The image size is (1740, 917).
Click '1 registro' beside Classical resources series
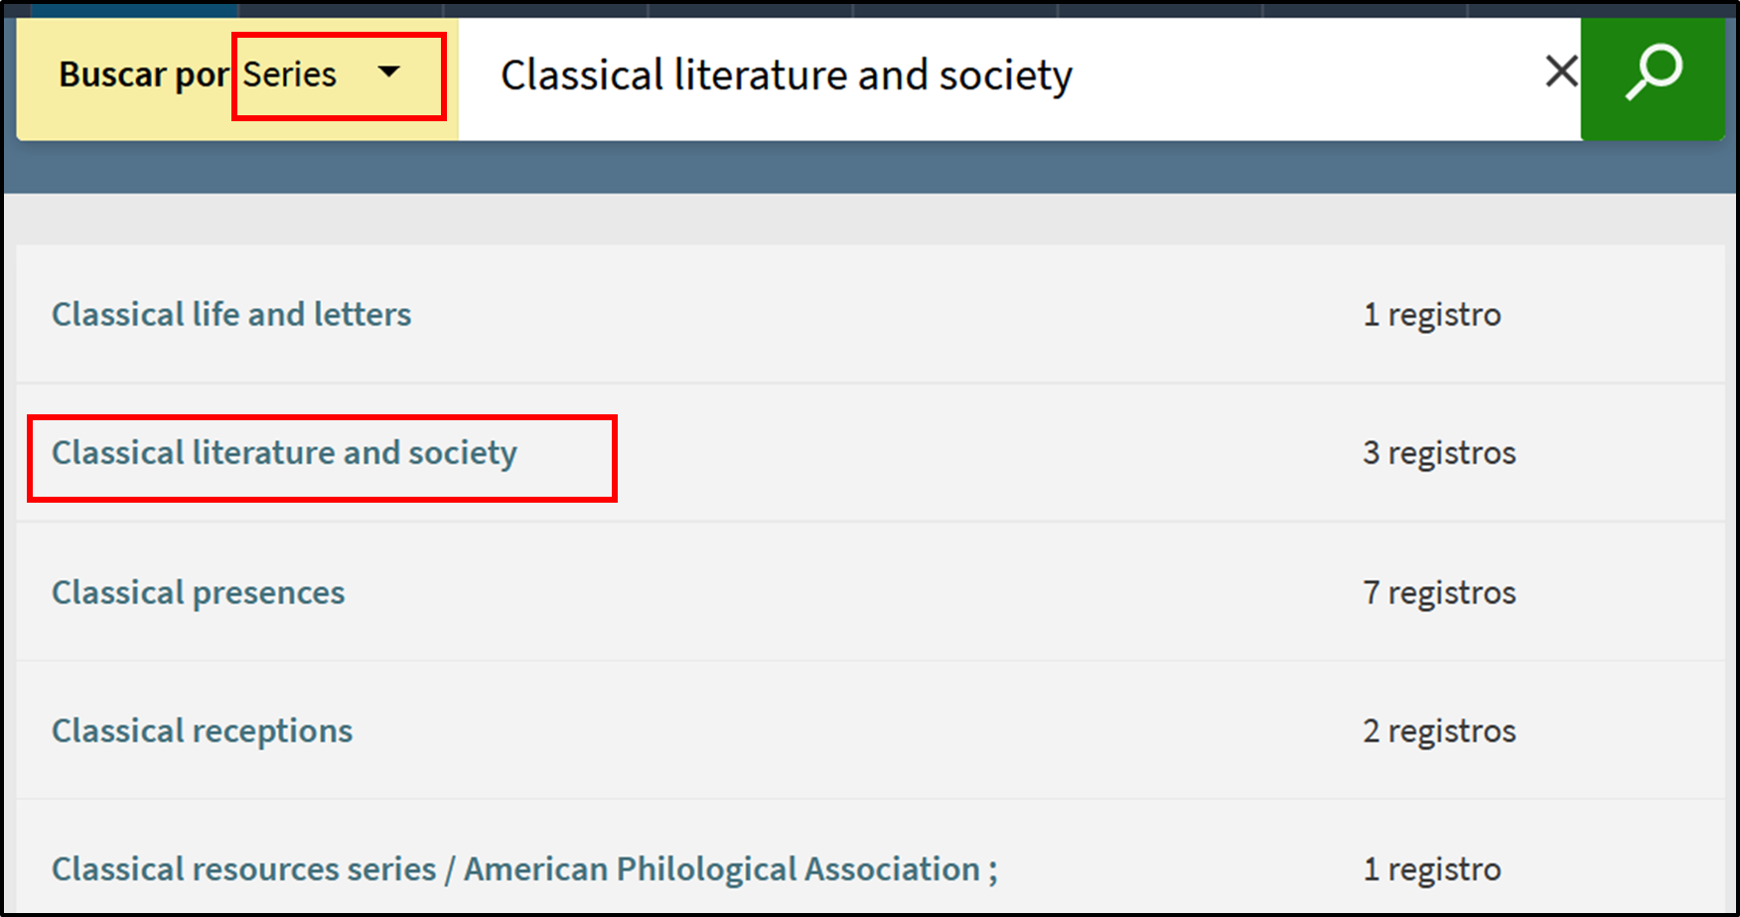tap(1431, 869)
